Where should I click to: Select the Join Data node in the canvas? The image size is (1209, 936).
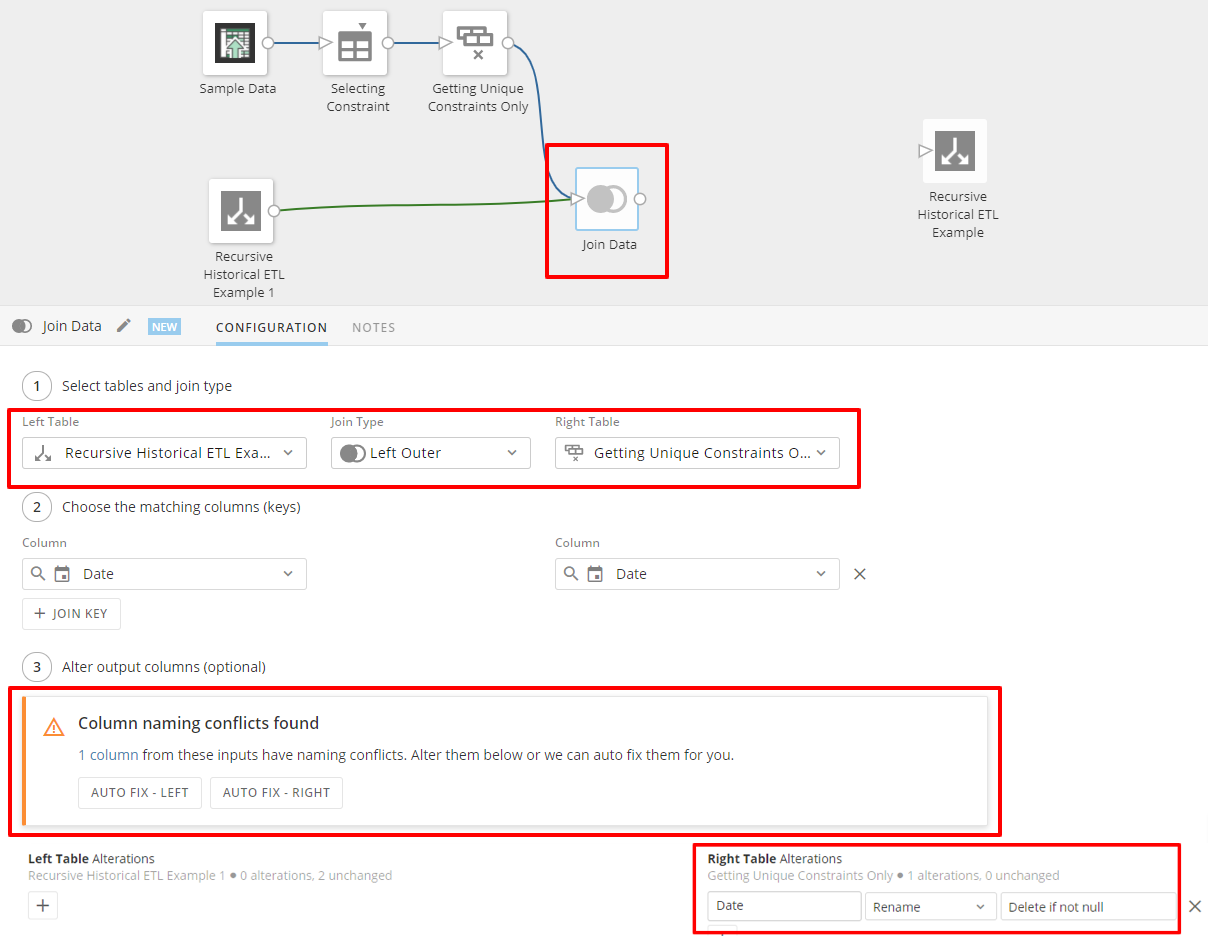607,199
